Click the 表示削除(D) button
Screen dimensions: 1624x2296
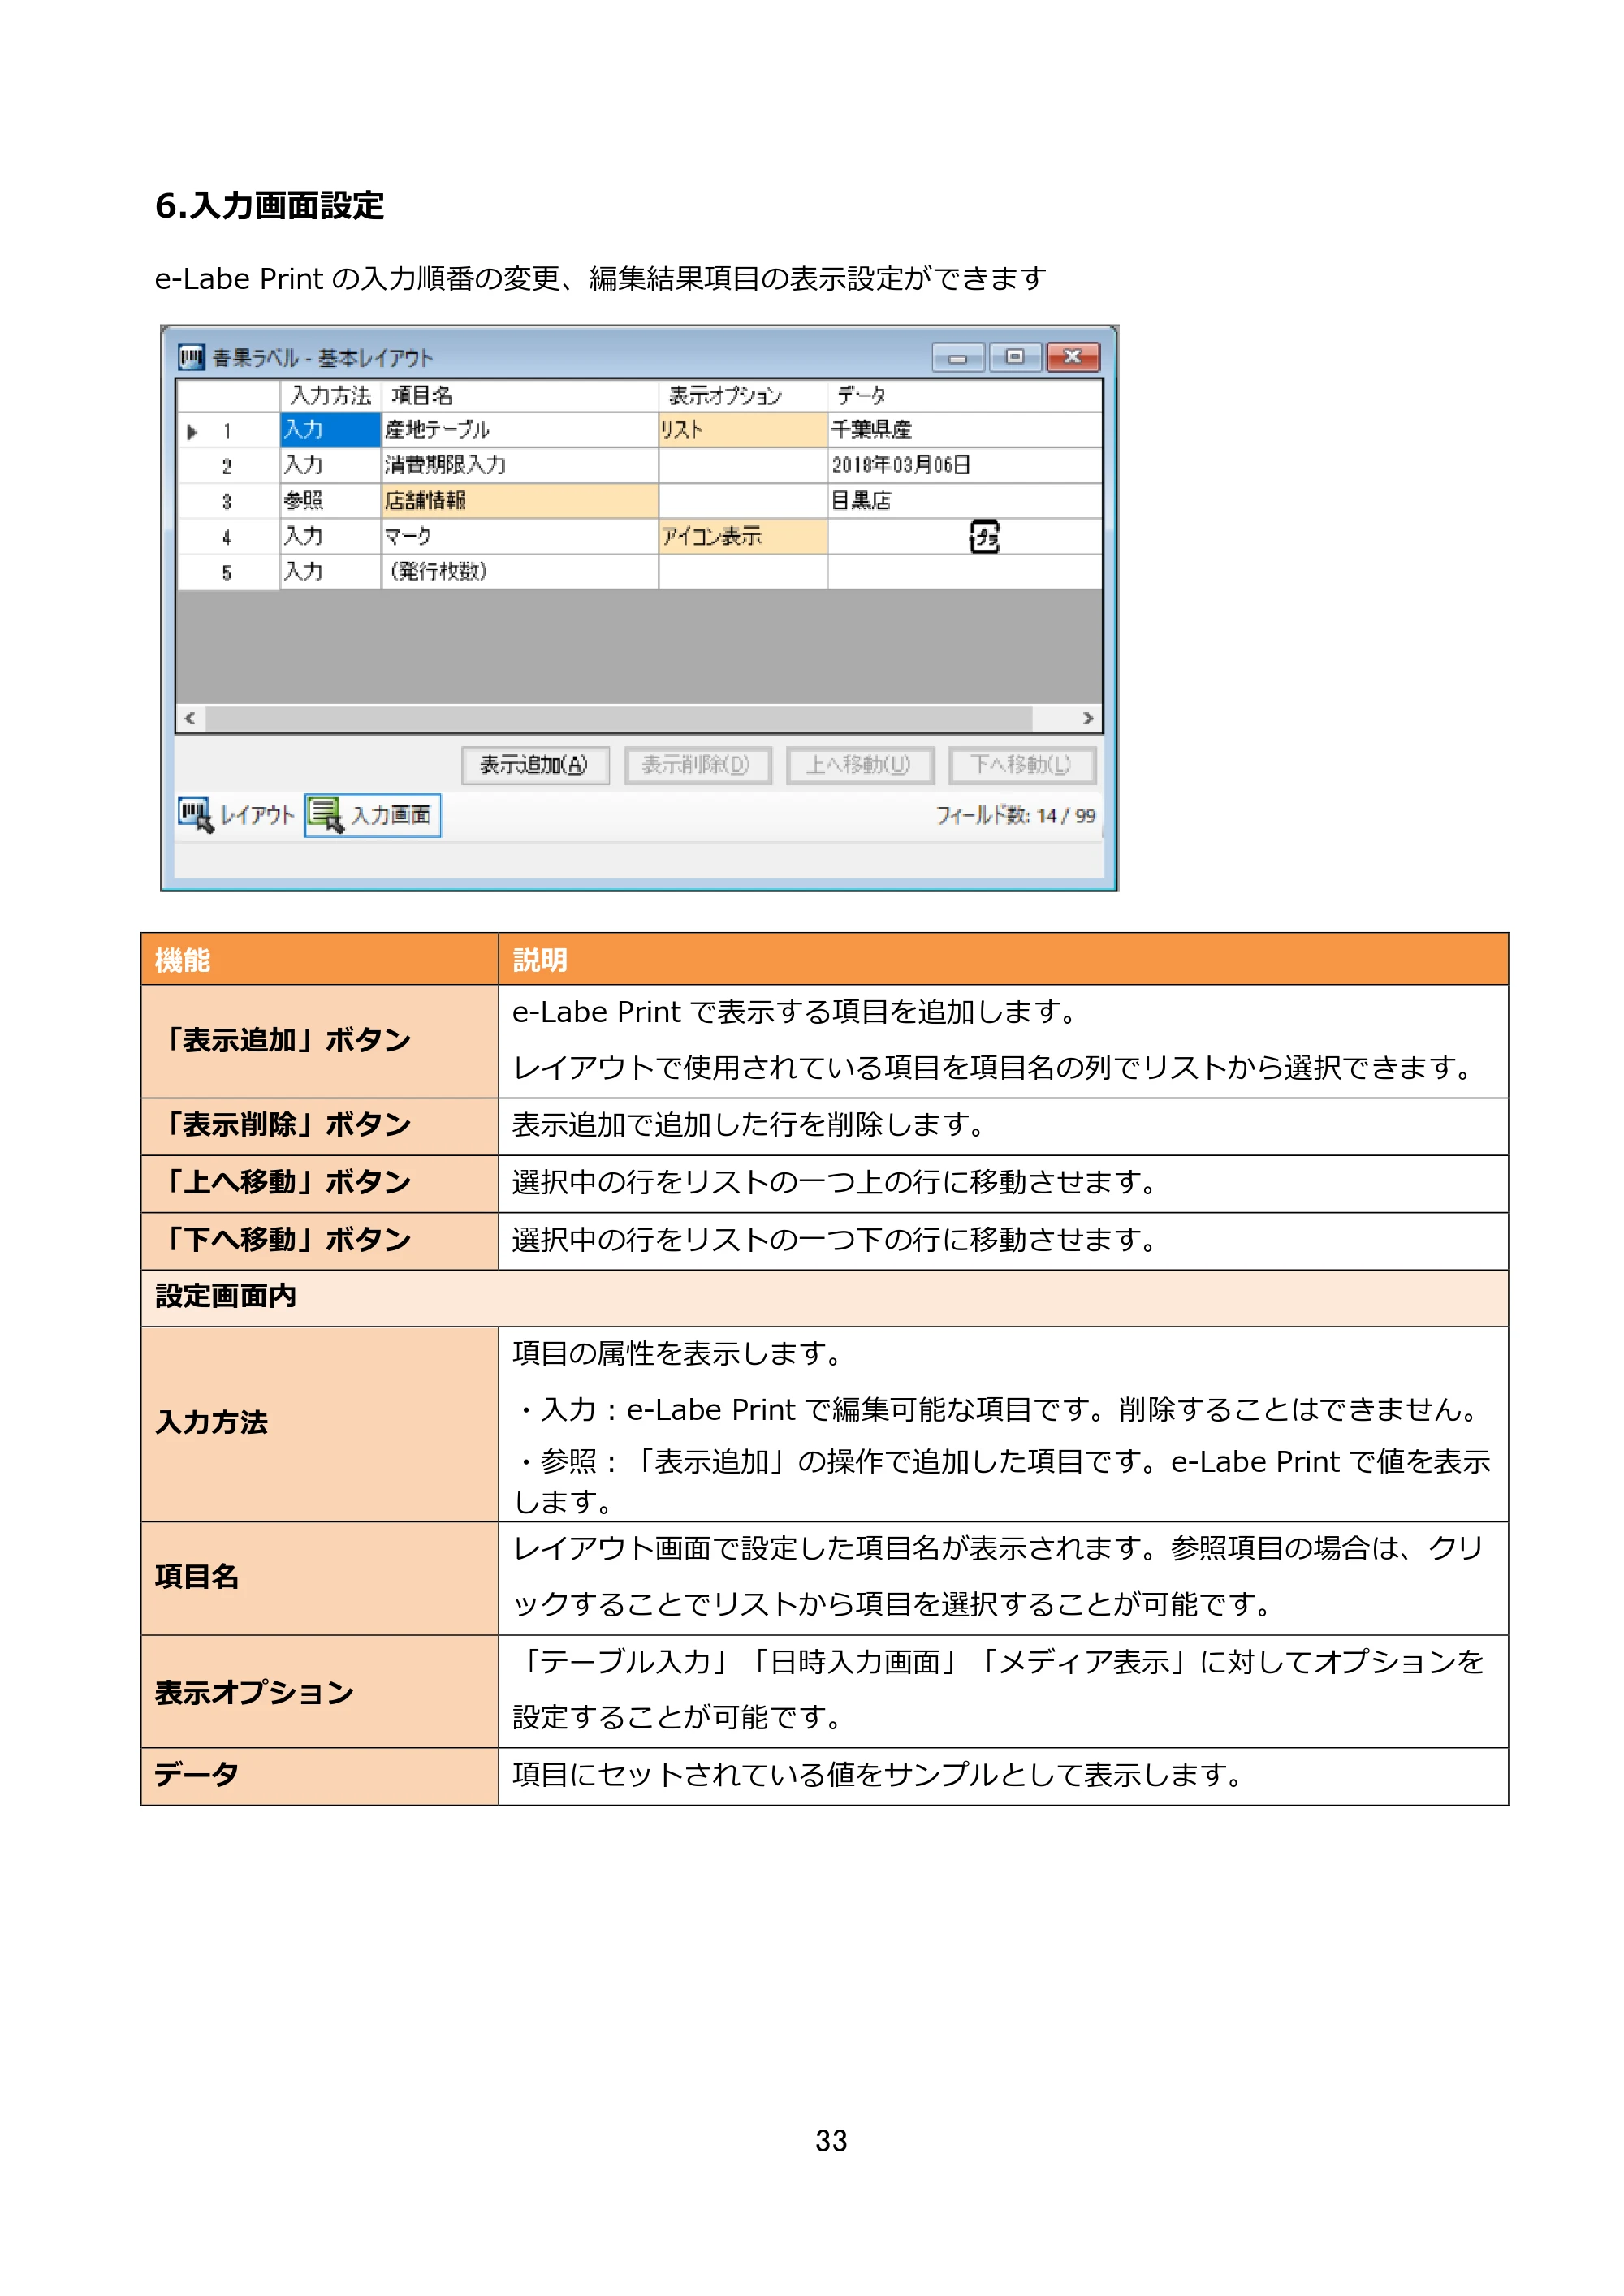click(697, 765)
